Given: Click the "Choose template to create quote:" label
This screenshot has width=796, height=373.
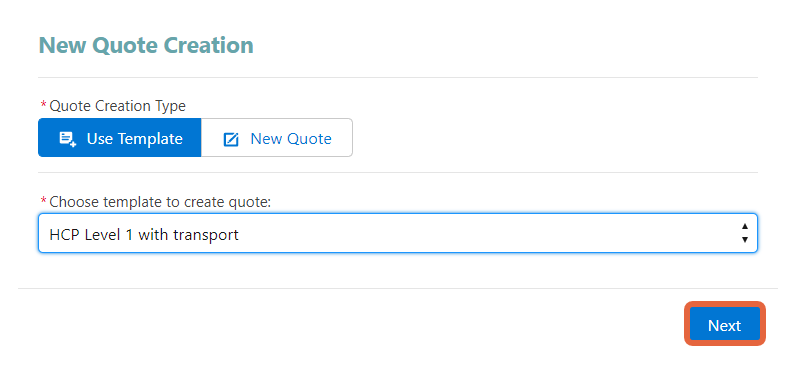Looking at the screenshot, I should (x=160, y=202).
